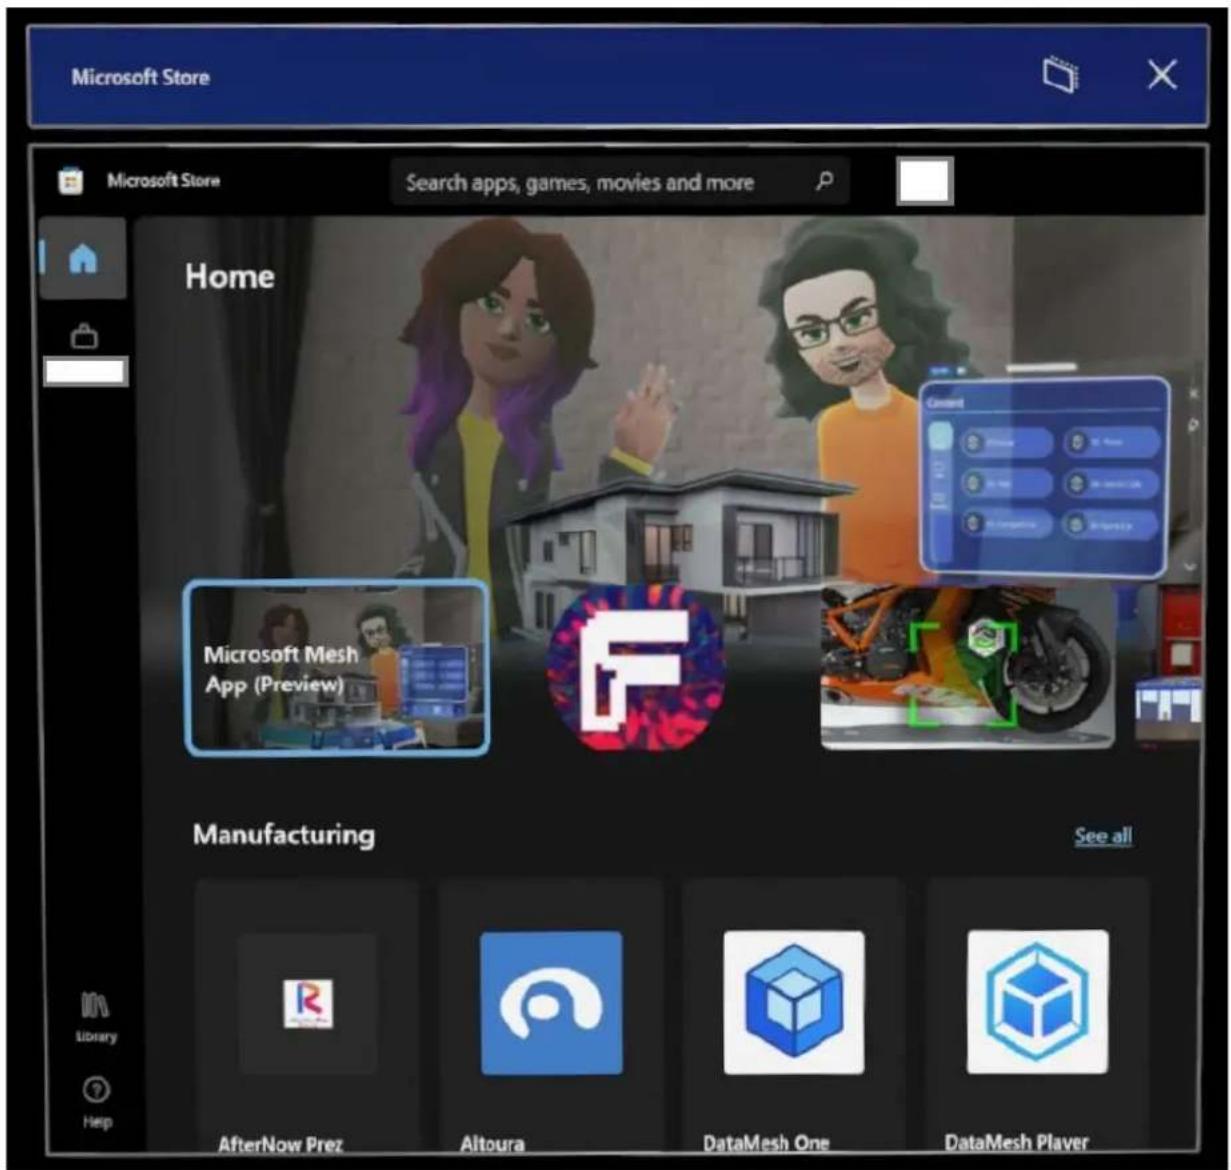This screenshot has height=1170, width=1231.
Task: Click the follow-me window icon in title bar
Action: click(x=1061, y=75)
